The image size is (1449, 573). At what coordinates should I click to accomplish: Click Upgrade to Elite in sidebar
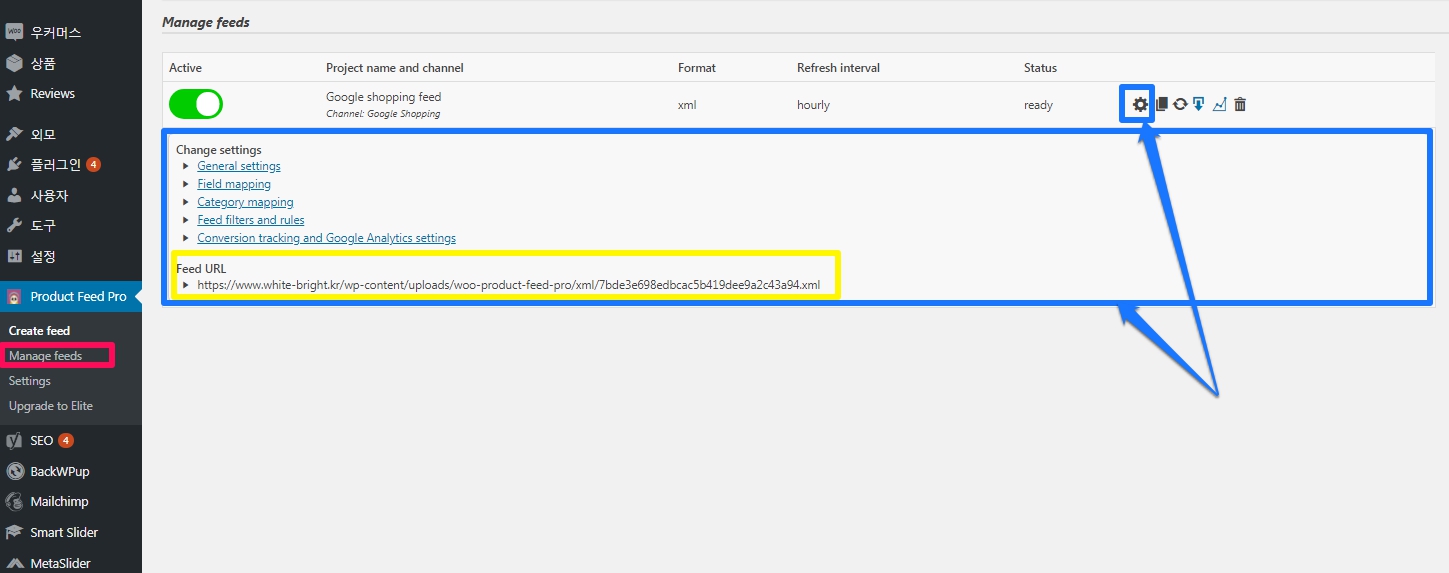click(x=51, y=406)
